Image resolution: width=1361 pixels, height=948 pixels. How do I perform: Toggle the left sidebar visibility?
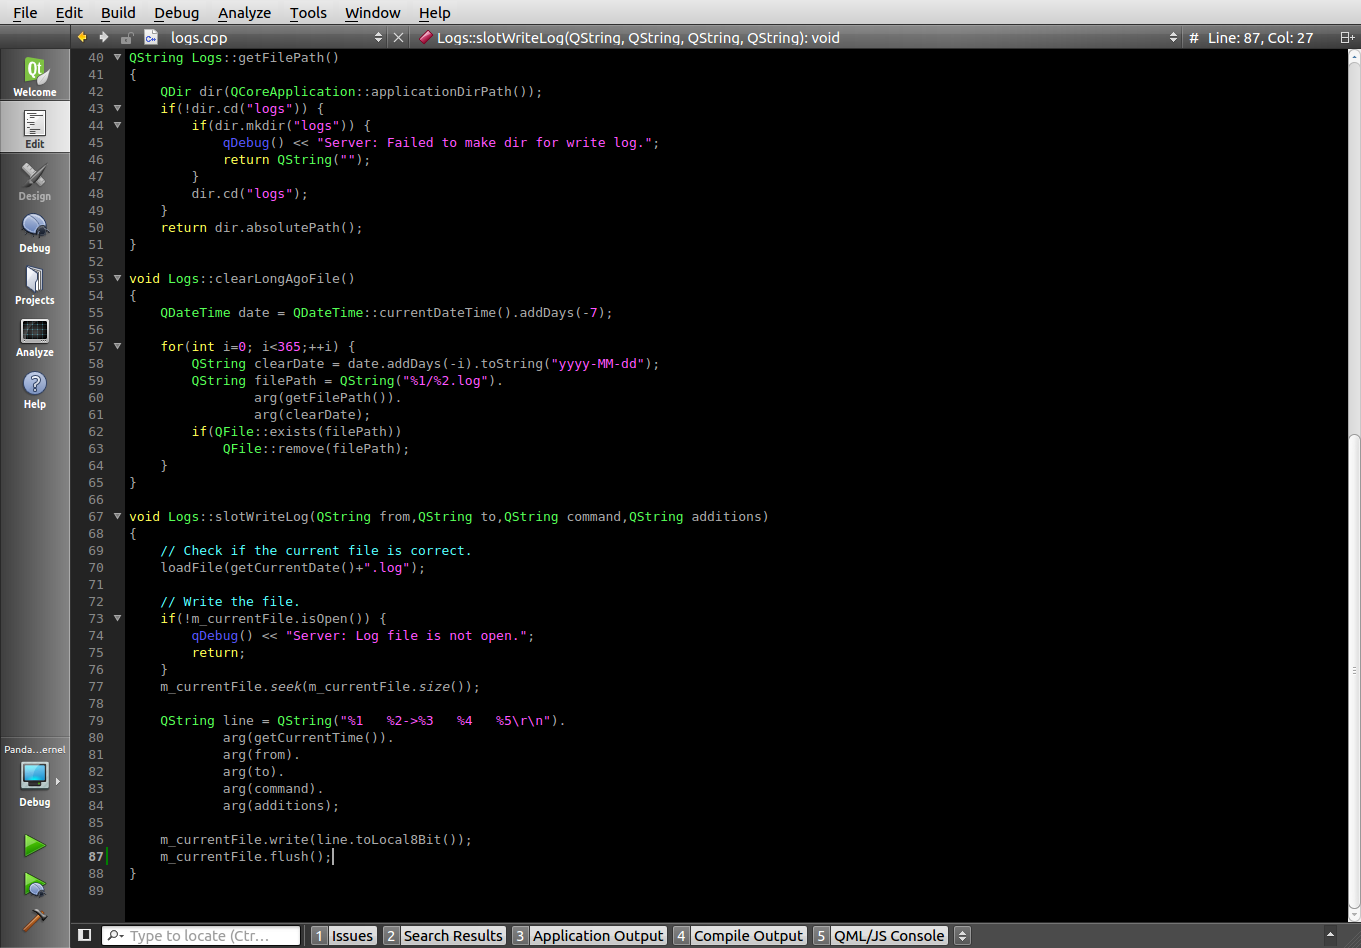pyautogui.click(x=85, y=935)
